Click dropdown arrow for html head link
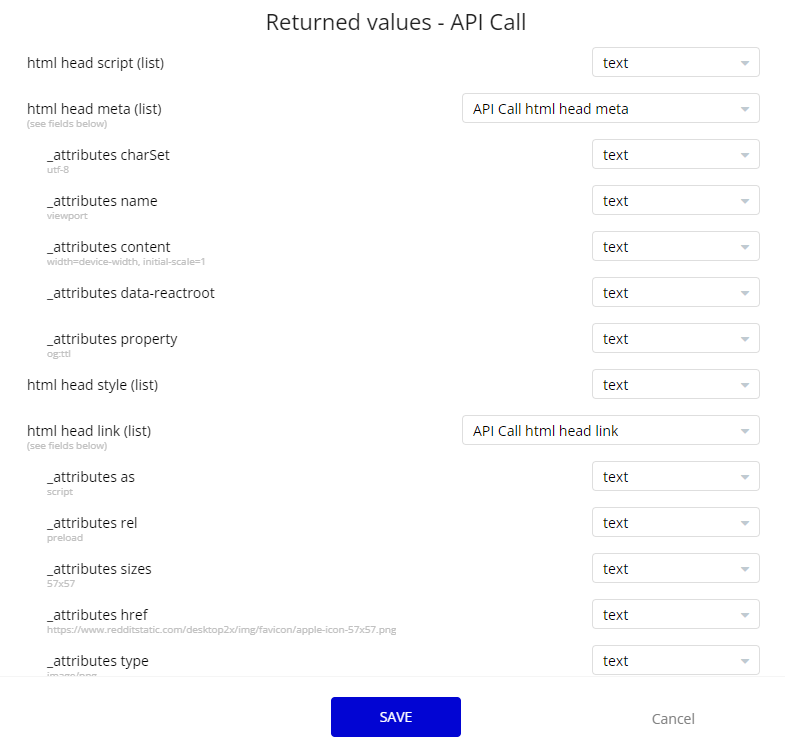Image resolution: width=785 pixels, height=751 pixels. pyautogui.click(x=744, y=431)
